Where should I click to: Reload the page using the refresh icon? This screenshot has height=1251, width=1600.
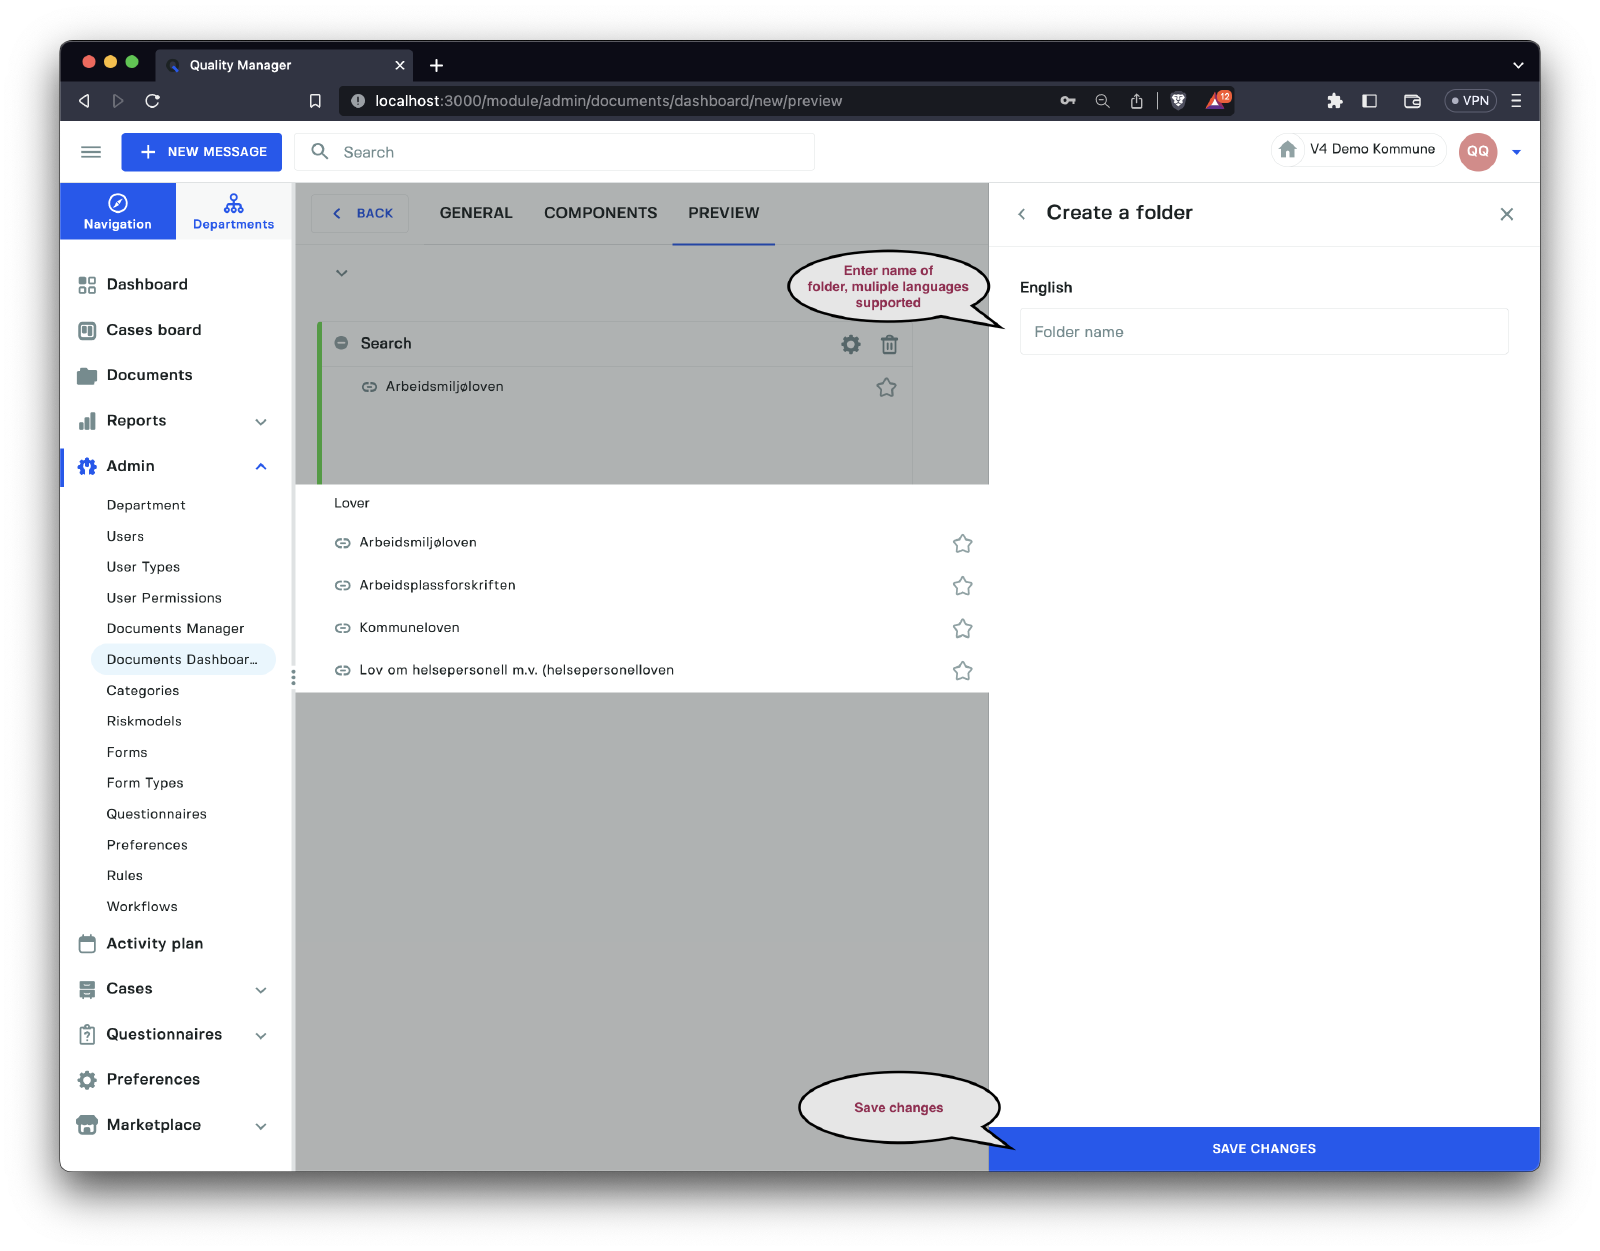coord(152,100)
